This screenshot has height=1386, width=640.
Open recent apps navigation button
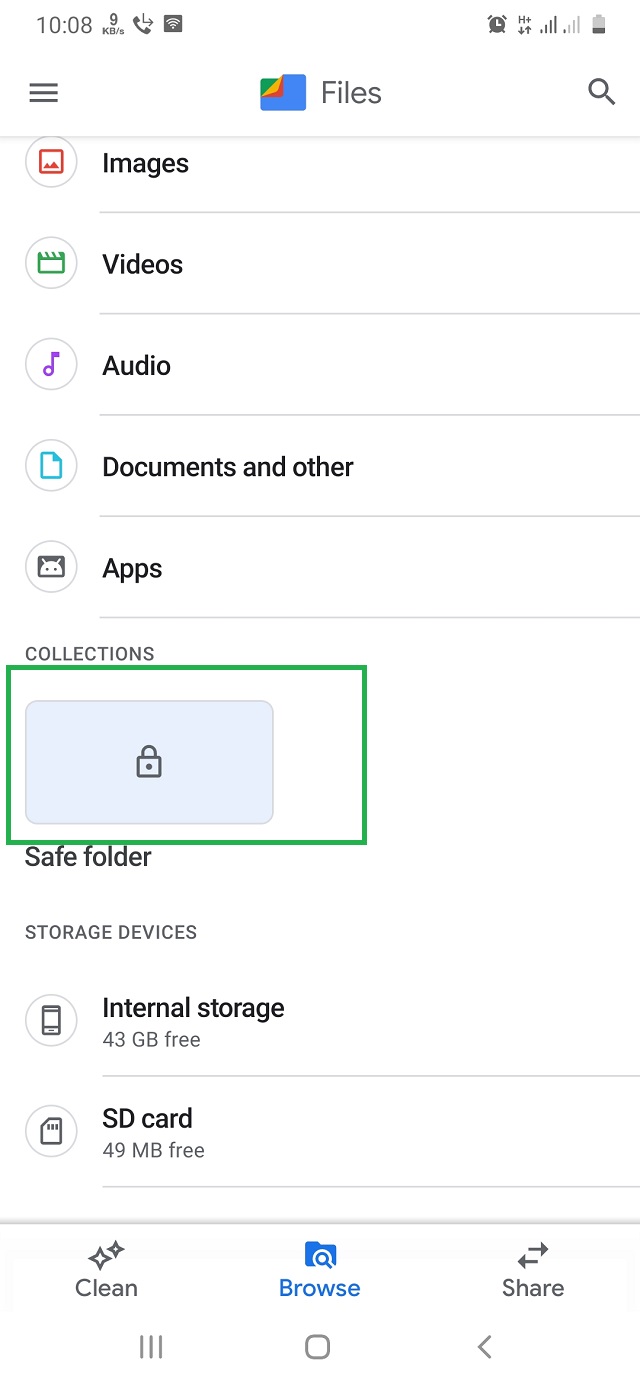tap(151, 1347)
